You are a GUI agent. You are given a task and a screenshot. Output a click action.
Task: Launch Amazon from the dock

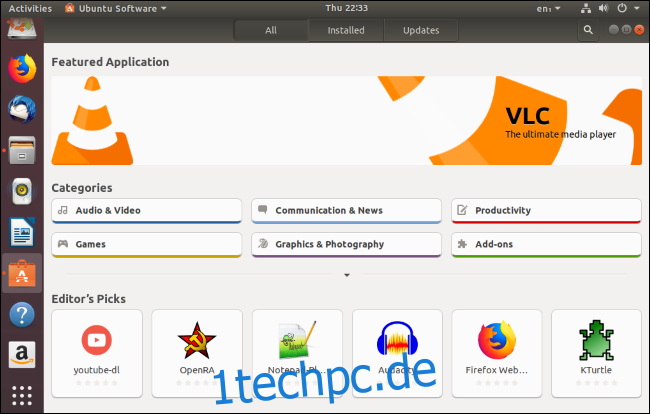[x=22, y=355]
